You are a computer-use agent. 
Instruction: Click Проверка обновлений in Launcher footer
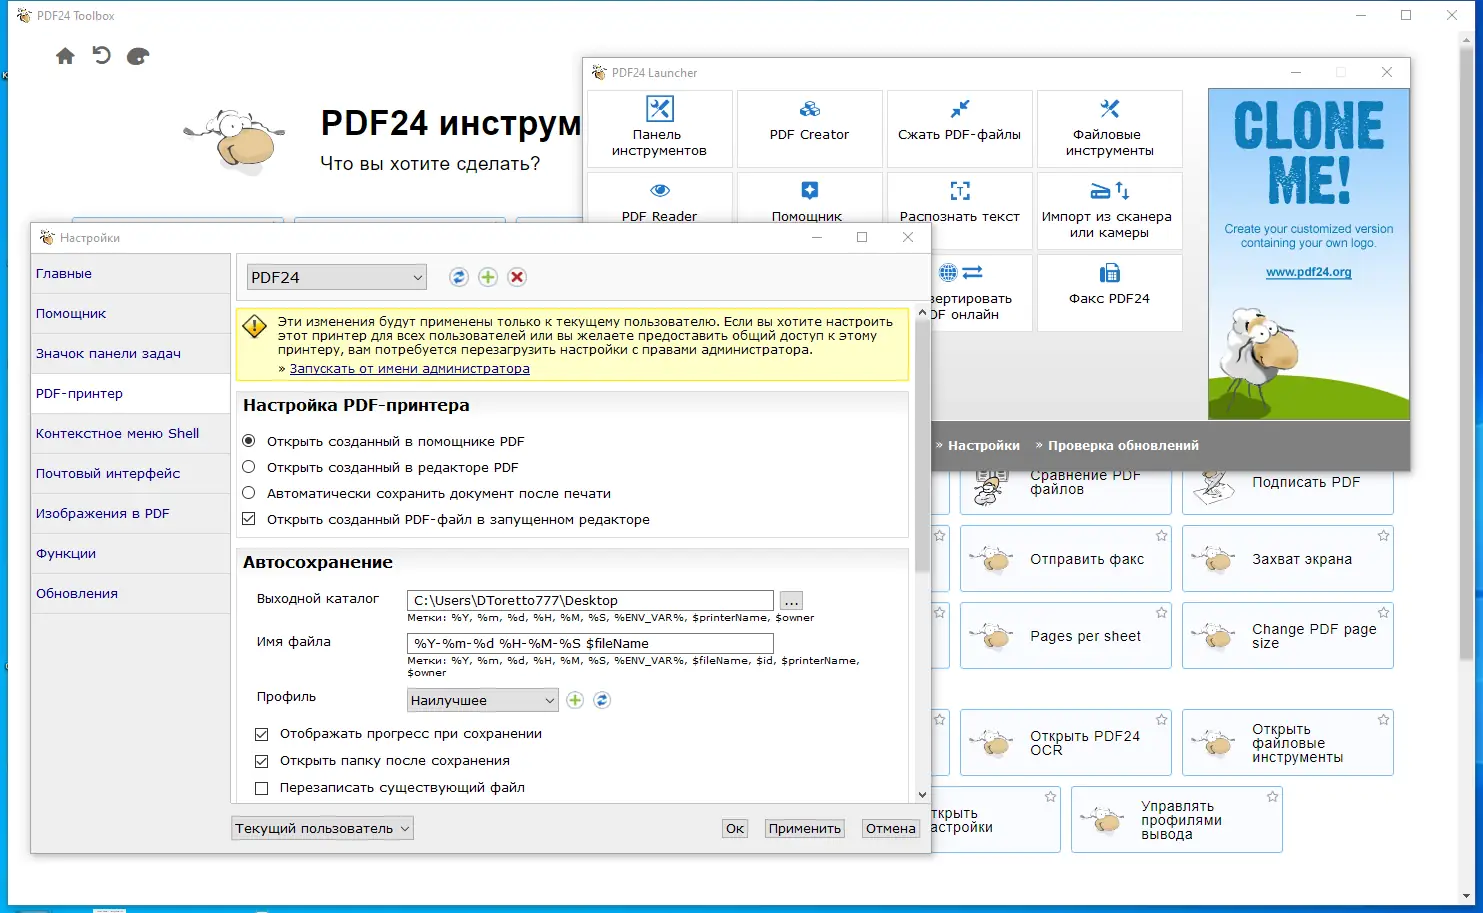[1123, 445]
